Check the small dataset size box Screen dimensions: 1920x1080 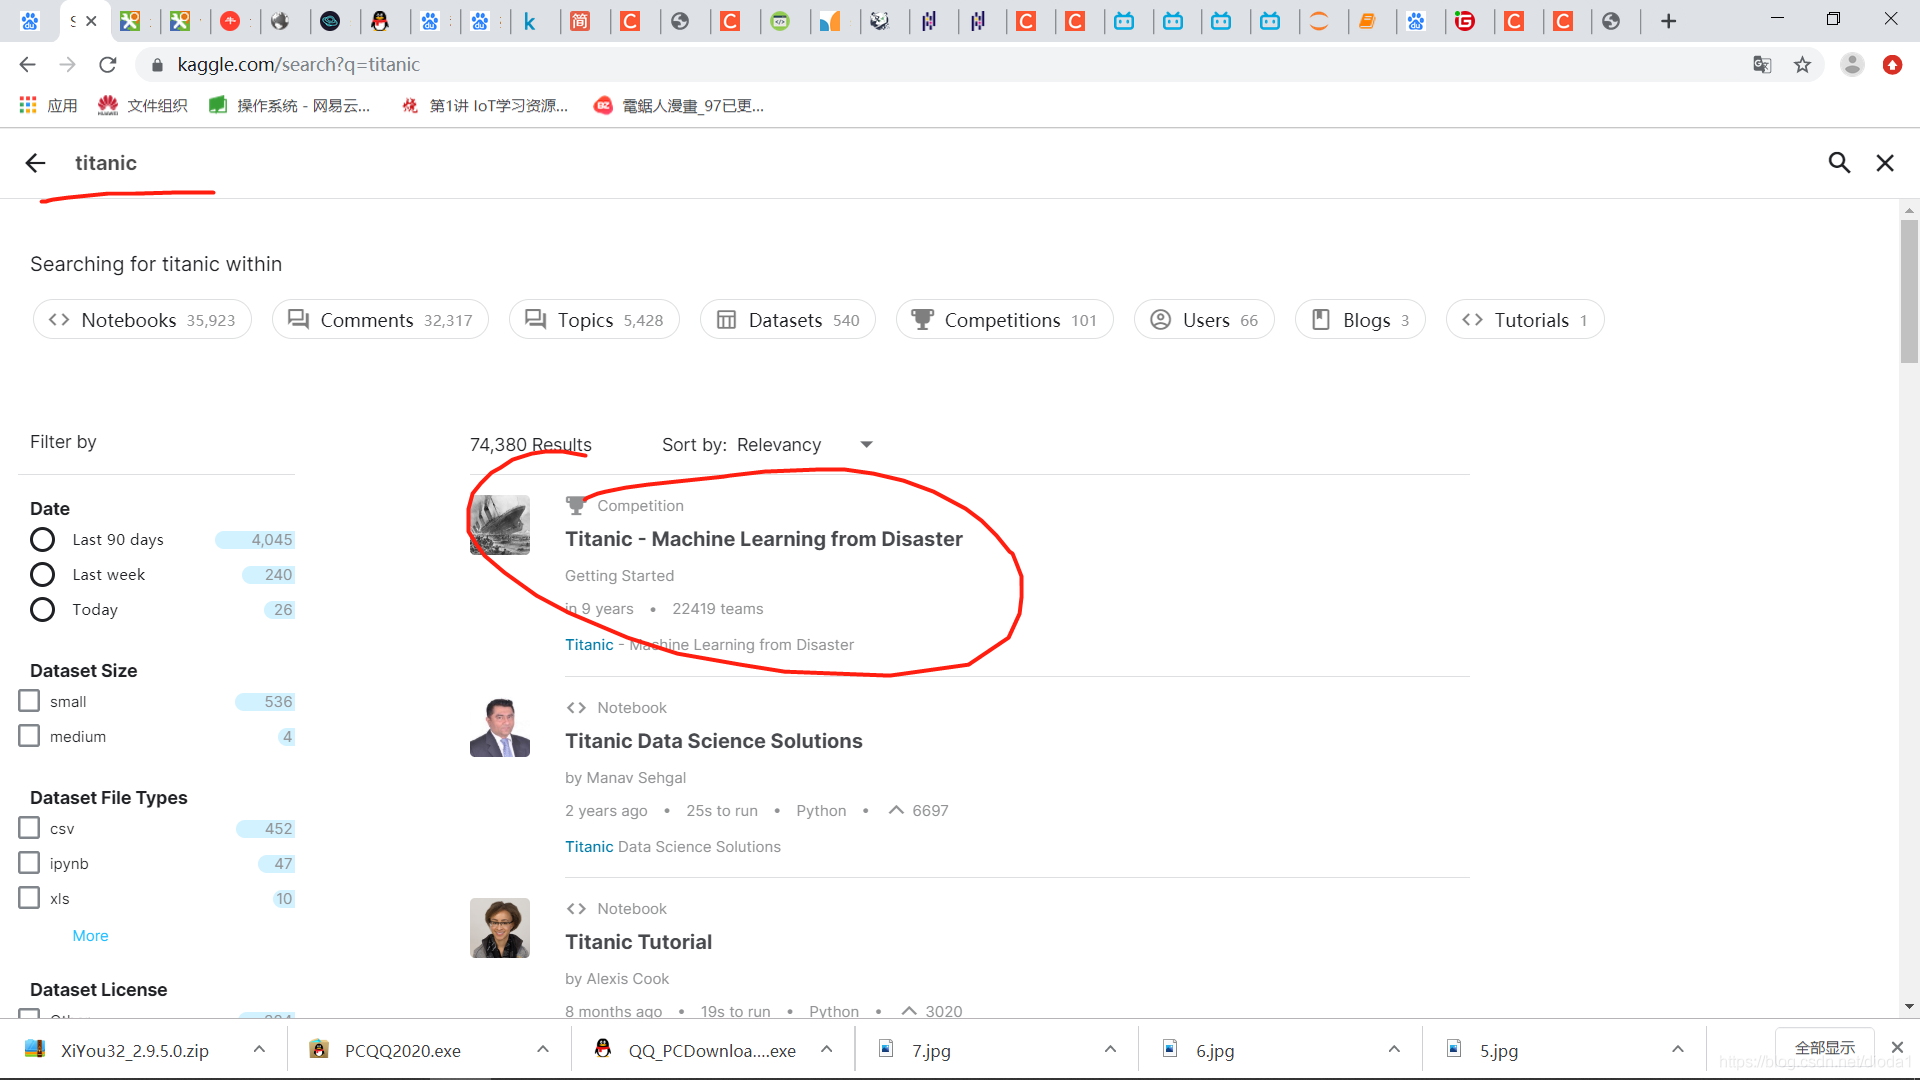click(29, 701)
